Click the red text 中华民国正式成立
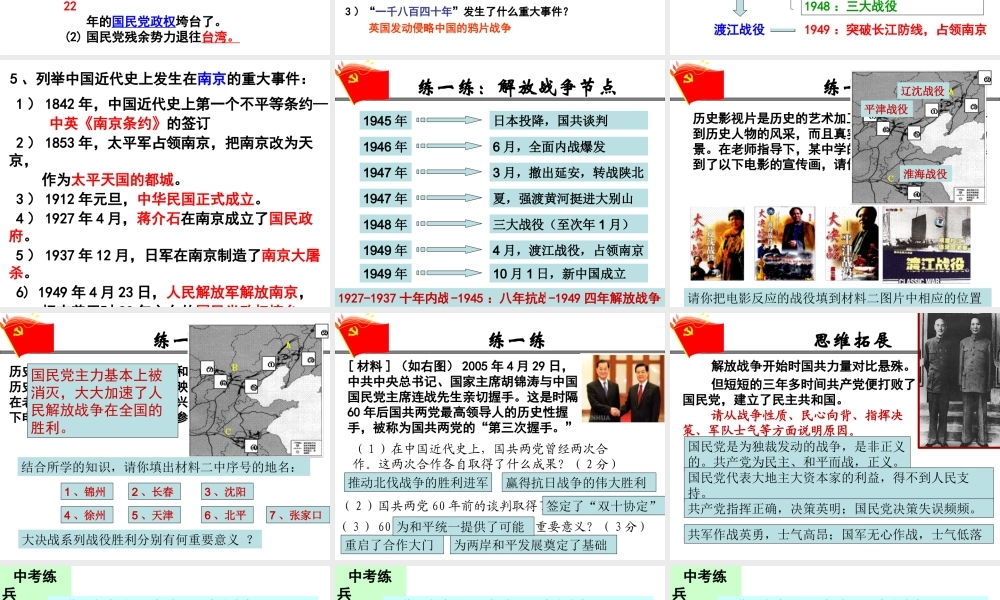This screenshot has width=1000, height=600. pyautogui.click(x=196, y=199)
